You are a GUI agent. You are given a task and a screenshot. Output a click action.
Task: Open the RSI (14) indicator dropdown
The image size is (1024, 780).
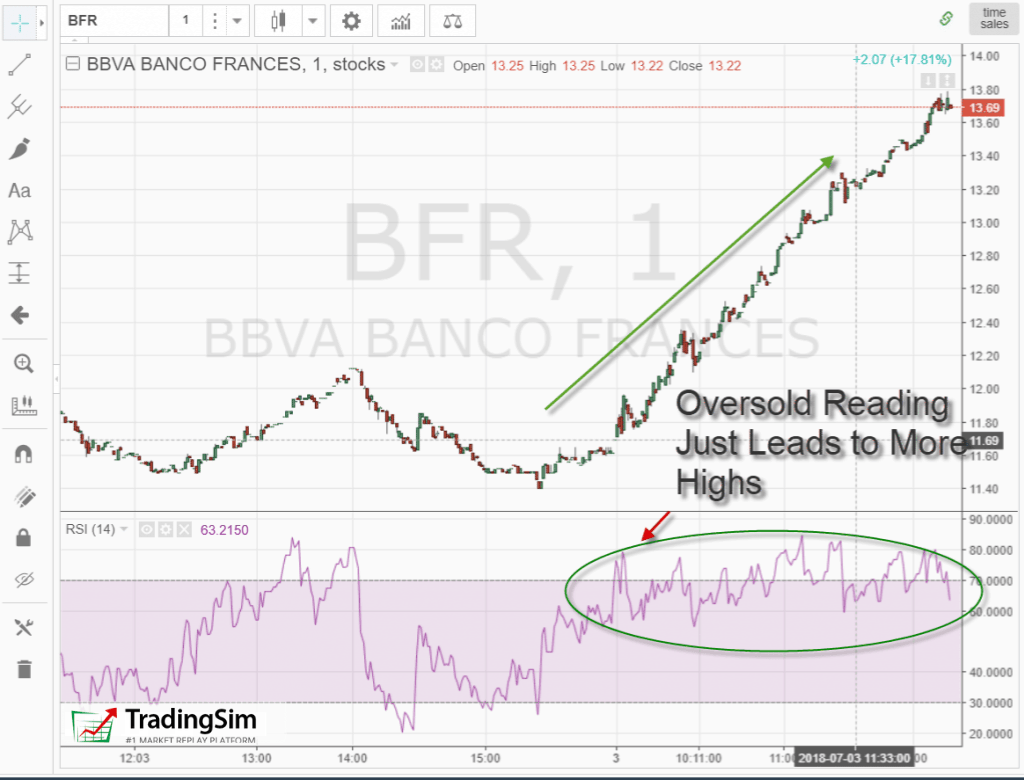124,529
